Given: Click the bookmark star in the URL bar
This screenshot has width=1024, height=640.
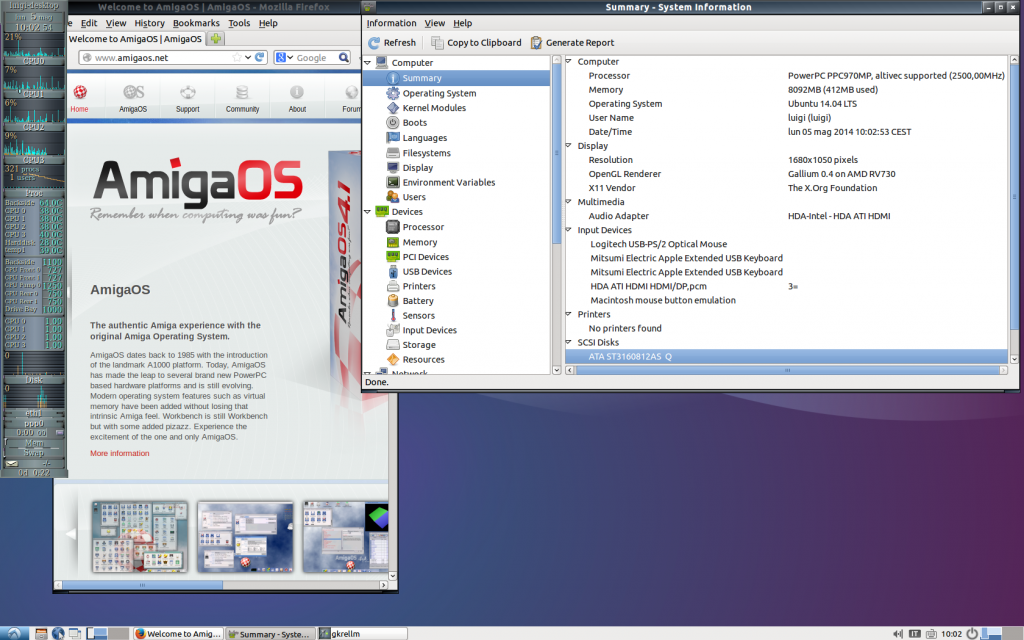Looking at the screenshot, I should coord(238,58).
